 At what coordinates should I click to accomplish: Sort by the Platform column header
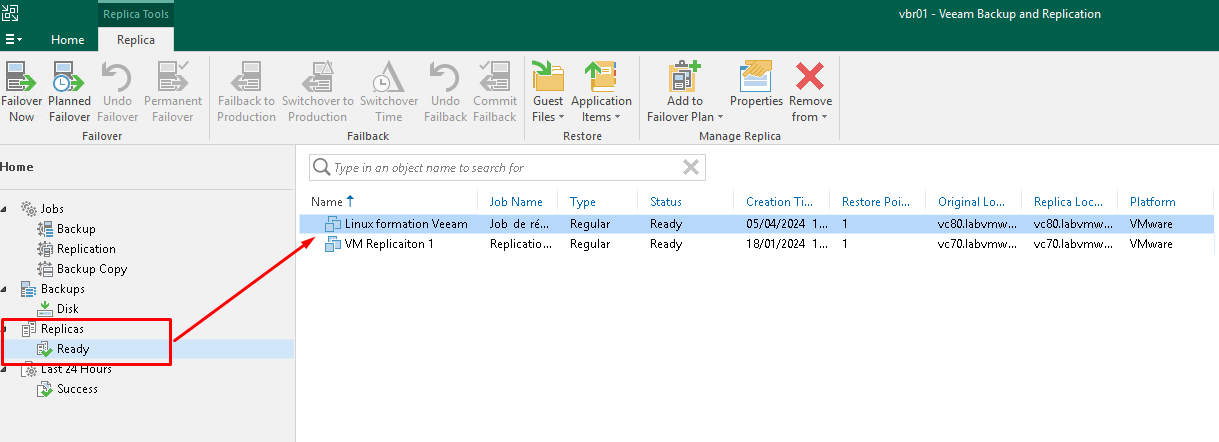1153,202
